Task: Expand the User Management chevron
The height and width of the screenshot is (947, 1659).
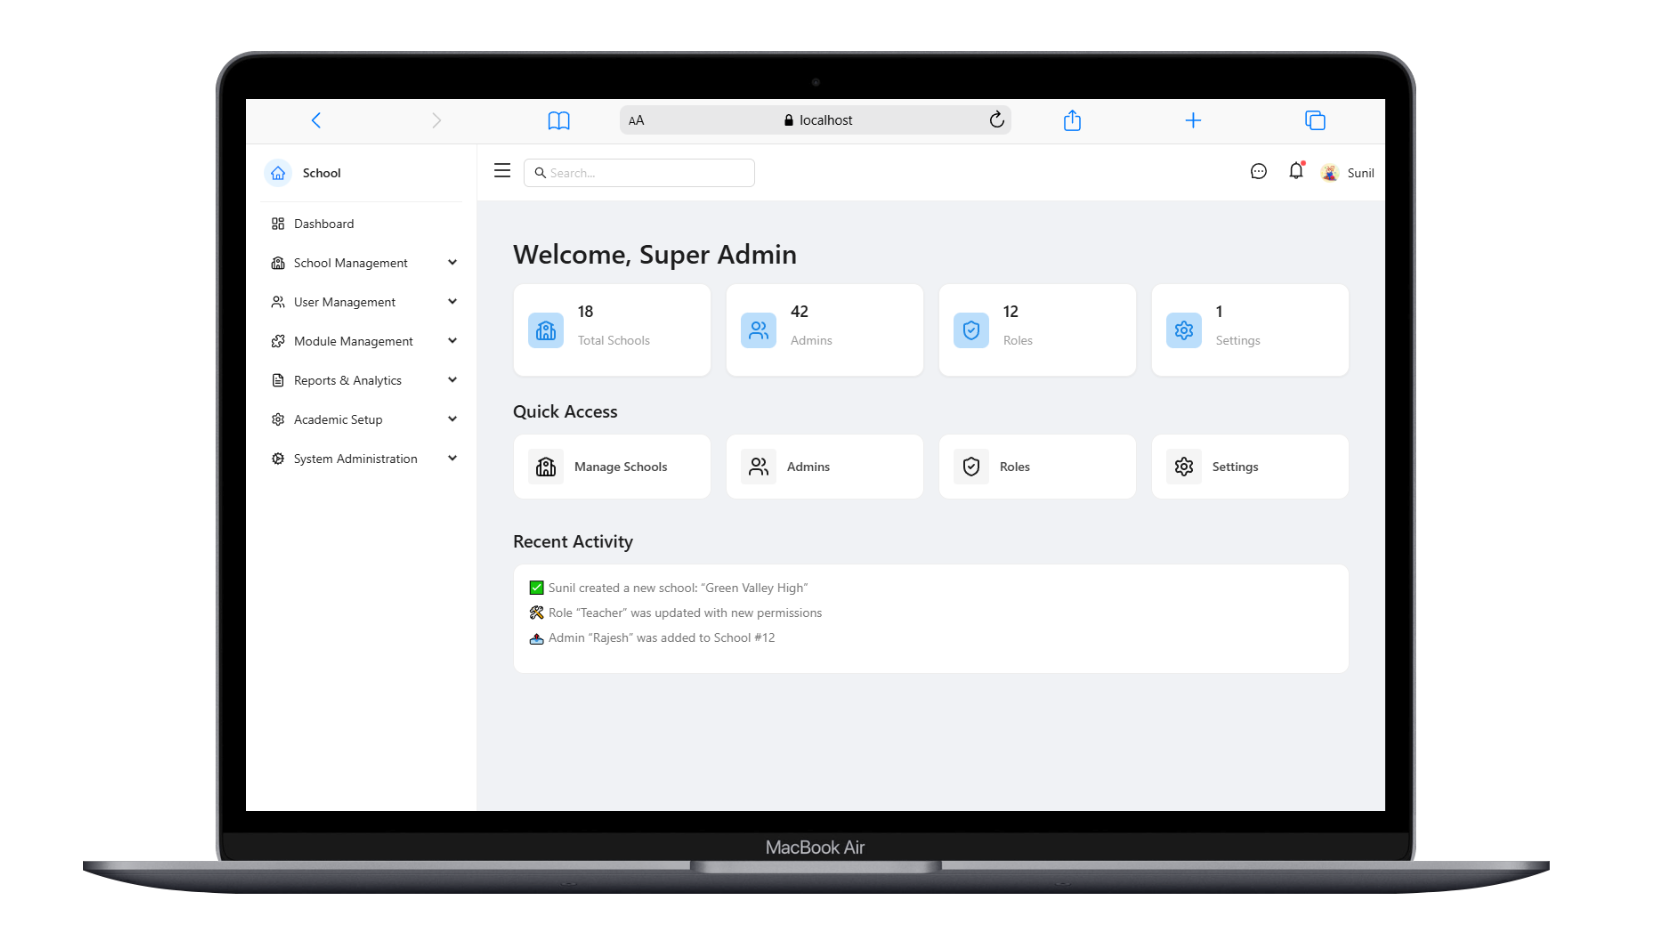Action: click(x=452, y=302)
